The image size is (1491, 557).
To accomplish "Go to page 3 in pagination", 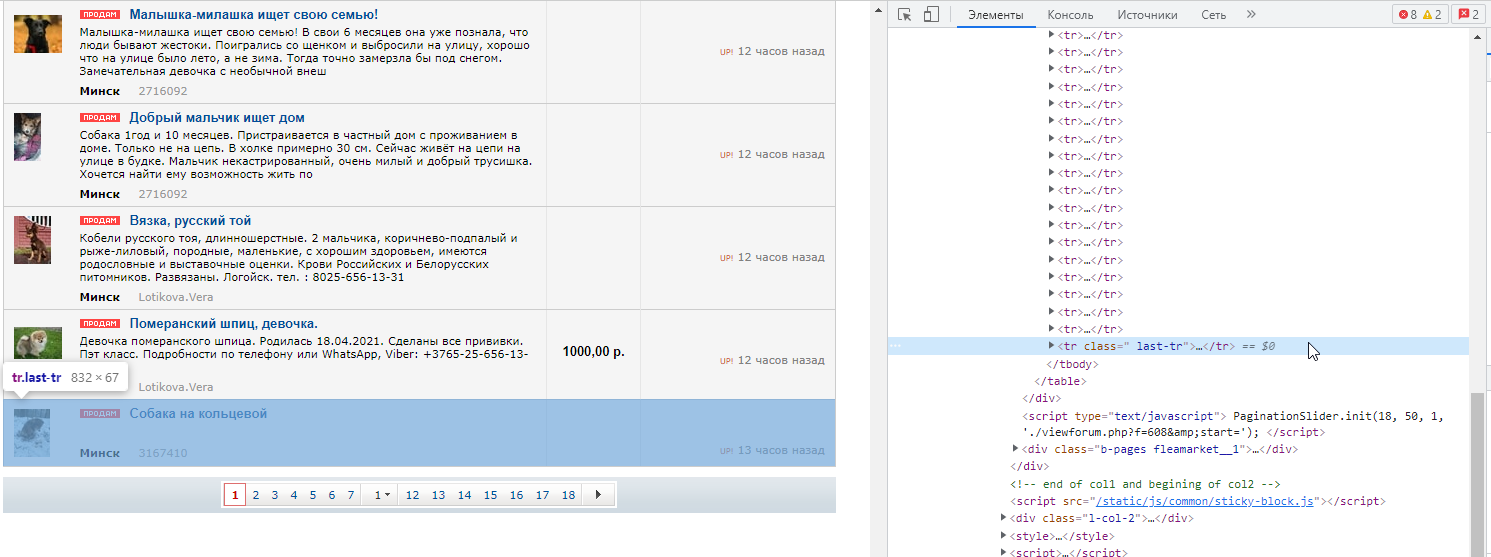I will click(x=275, y=495).
